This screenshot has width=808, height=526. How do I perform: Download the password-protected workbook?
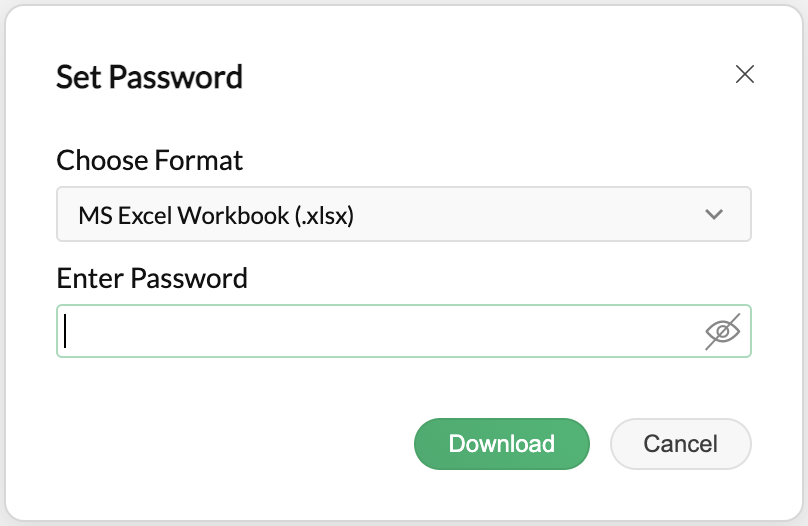[x=501, y=444]
